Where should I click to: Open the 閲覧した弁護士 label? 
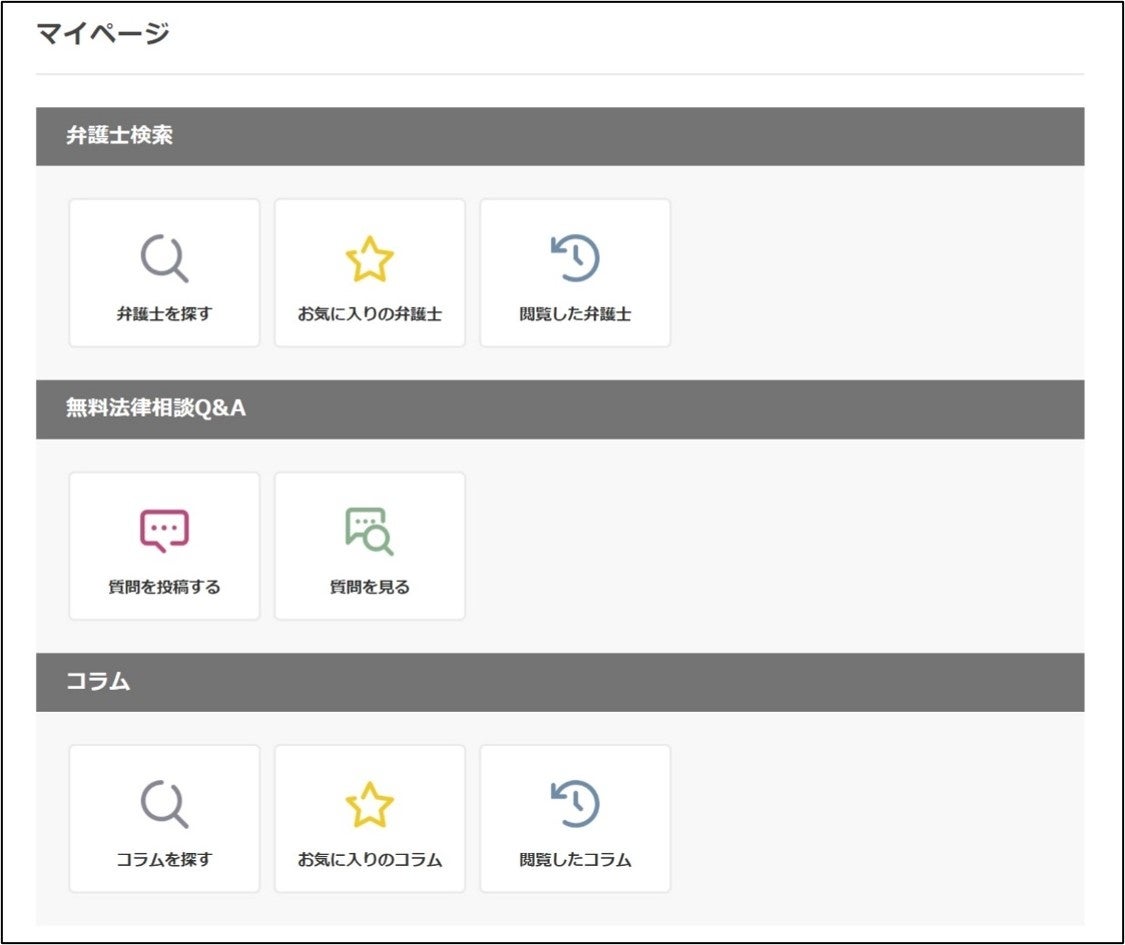[575, 314]
